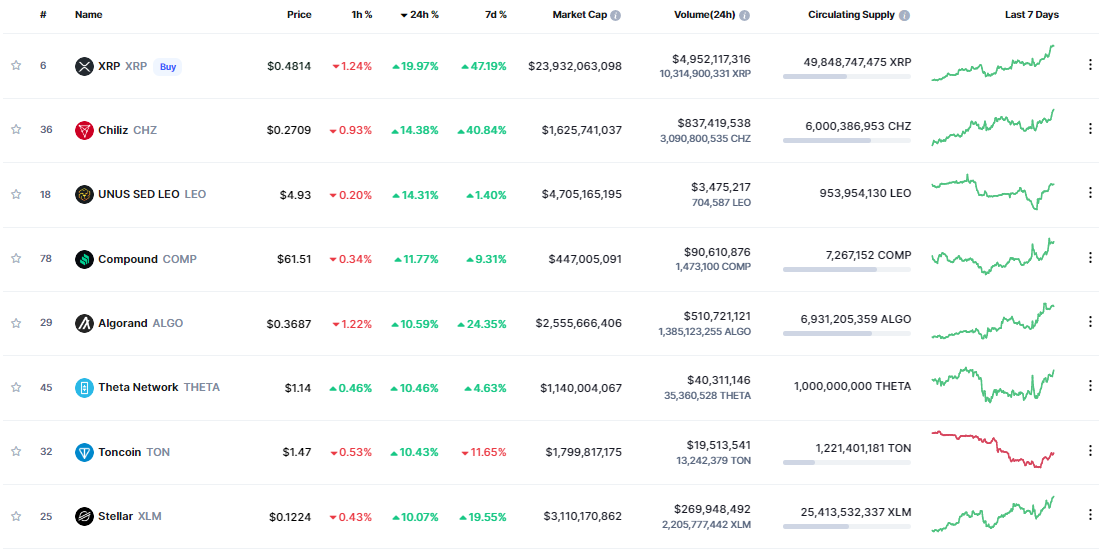Image resolution: width=1107 pixels, height=558 pixels.
Task: Open the UNUS SED LEO 7-day chart
Action: (993, 192)
